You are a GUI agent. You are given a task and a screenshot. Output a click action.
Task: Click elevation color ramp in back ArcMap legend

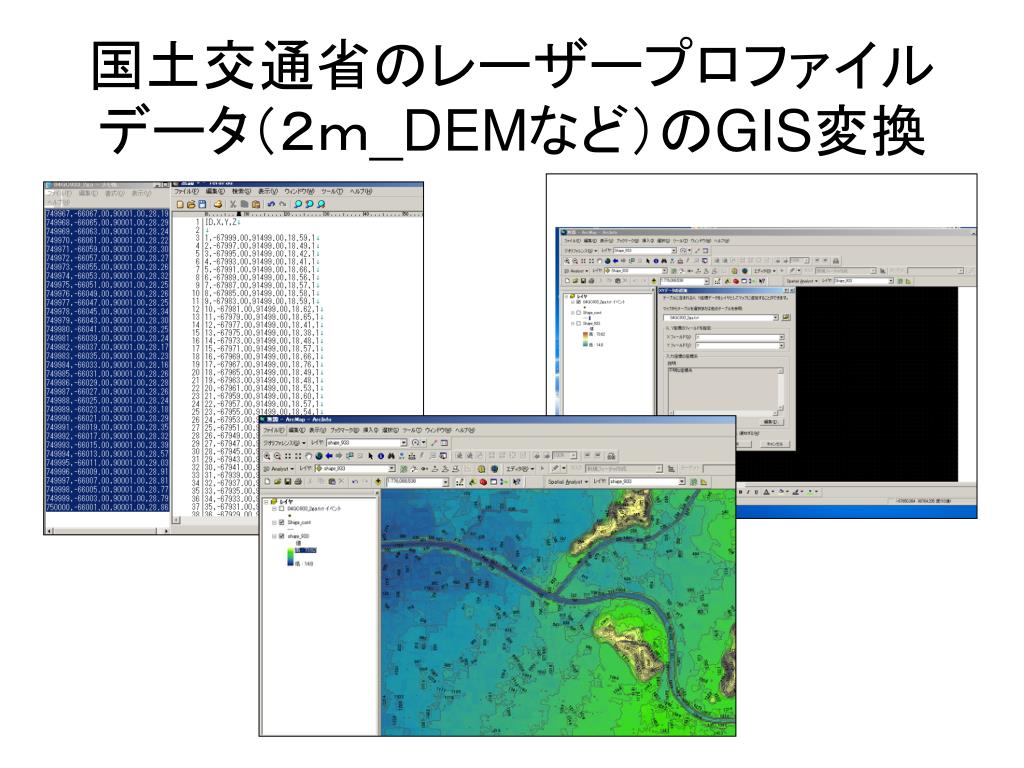(x=585, y=340)
